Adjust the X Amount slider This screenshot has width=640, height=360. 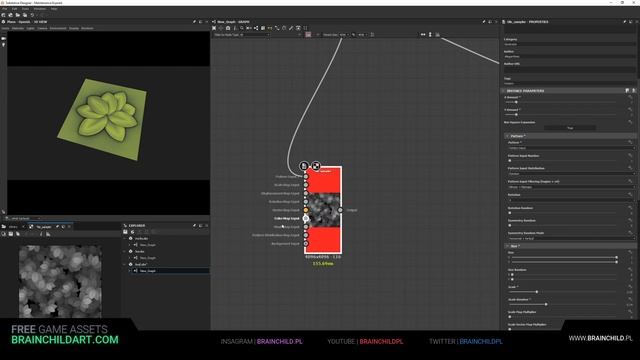coord(516,102)
